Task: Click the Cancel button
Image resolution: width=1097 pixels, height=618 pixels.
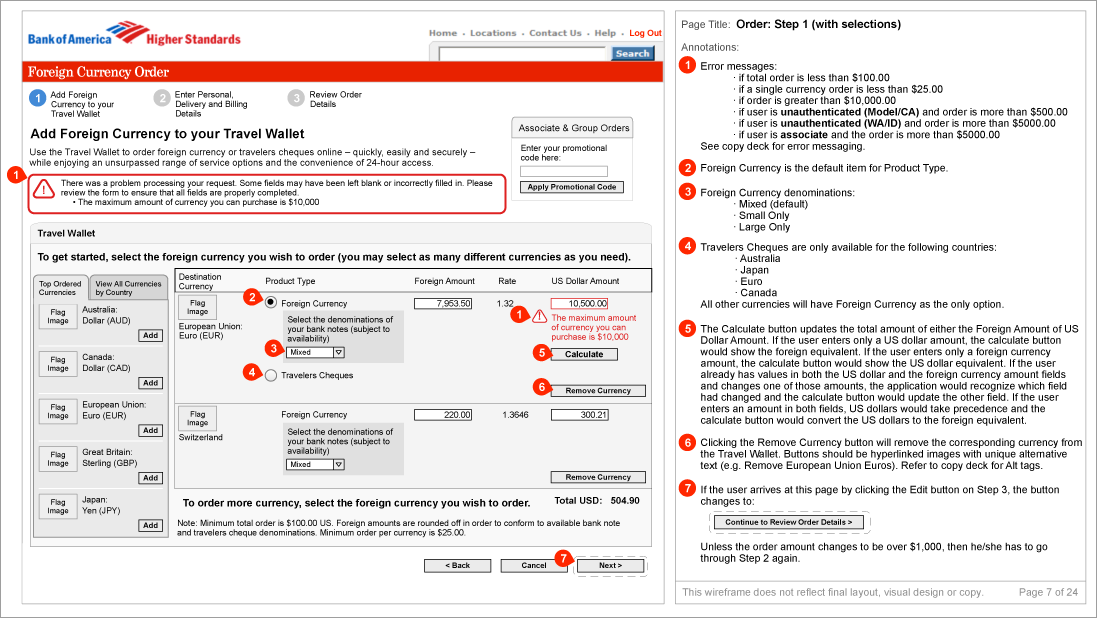Action: [534, 566]
